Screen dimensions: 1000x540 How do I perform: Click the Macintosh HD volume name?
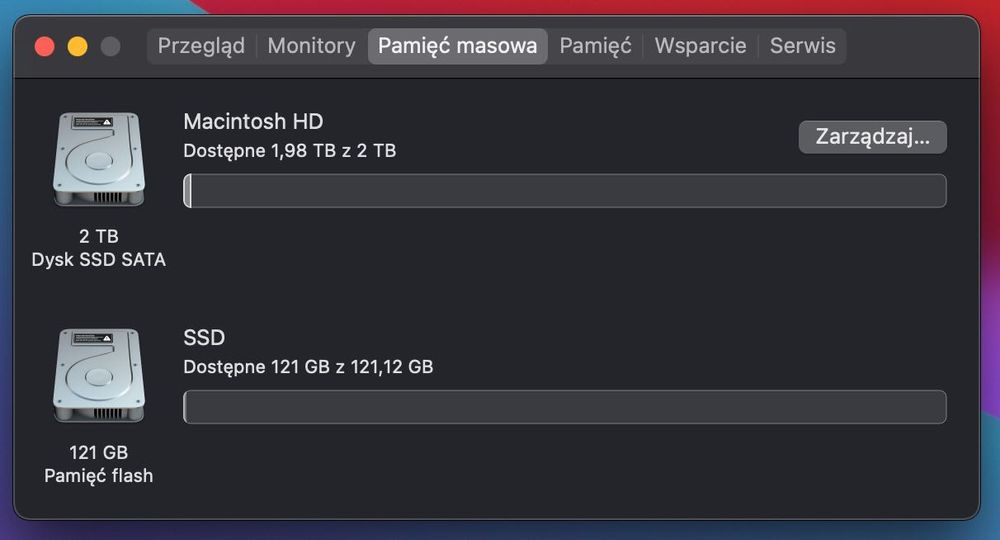pyautogui.click(x=253, y=122)
